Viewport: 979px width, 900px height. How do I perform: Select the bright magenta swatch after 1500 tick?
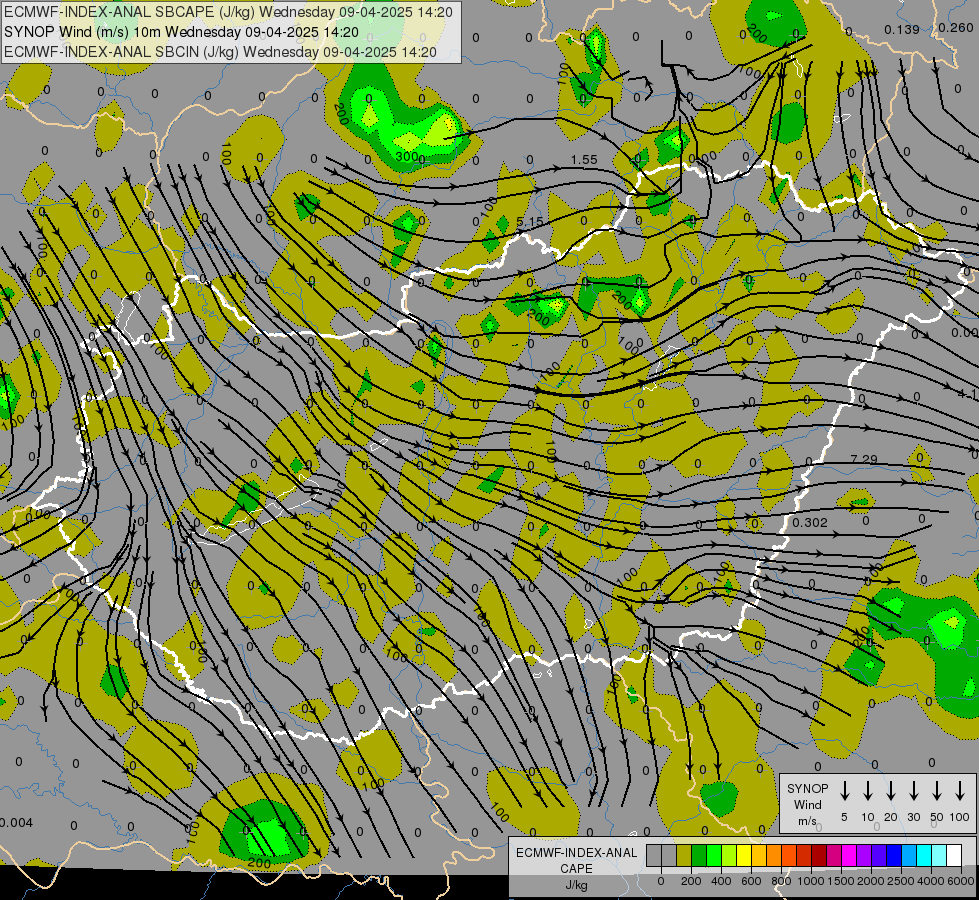(850, 855)
